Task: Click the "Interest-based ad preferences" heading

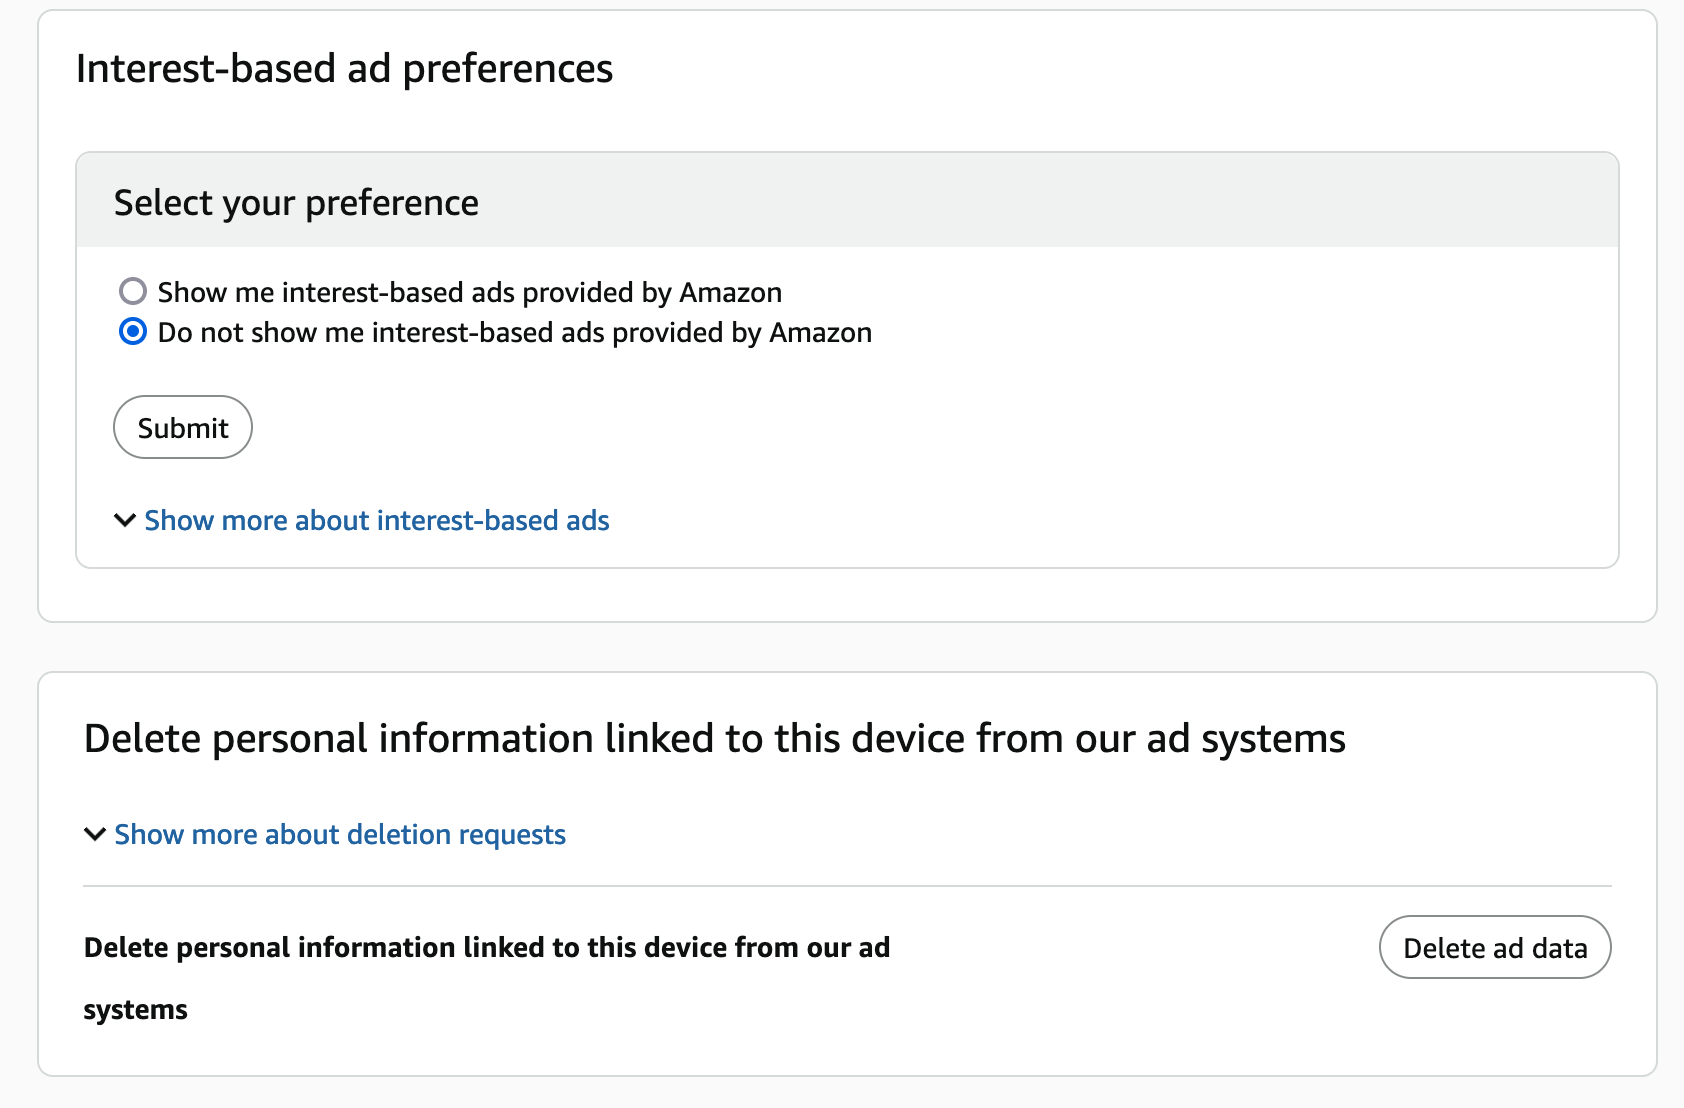Action: [x=344, y=69]
